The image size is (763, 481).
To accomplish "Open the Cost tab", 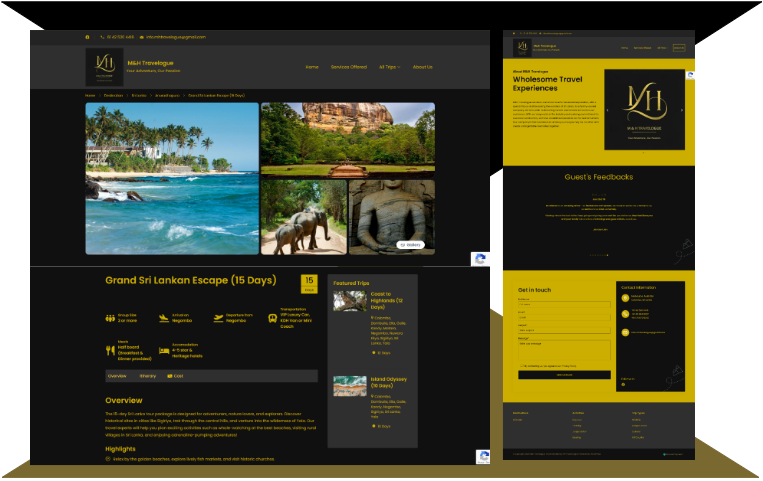I will [177, 376].
